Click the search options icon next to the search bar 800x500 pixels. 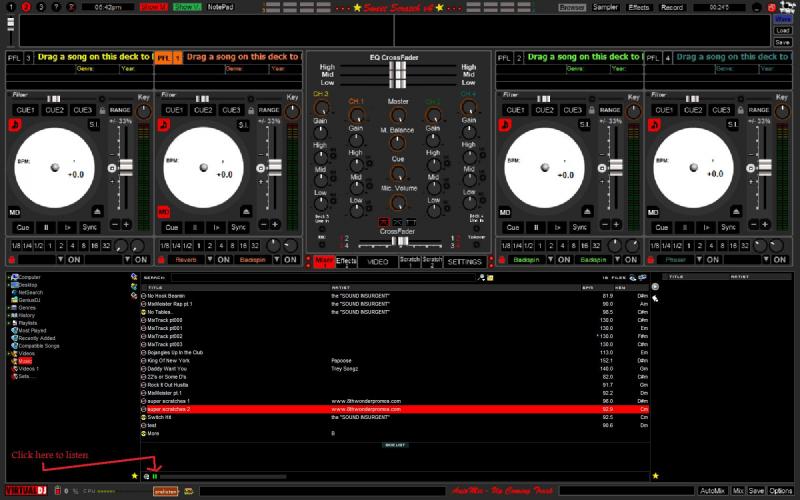481,278
